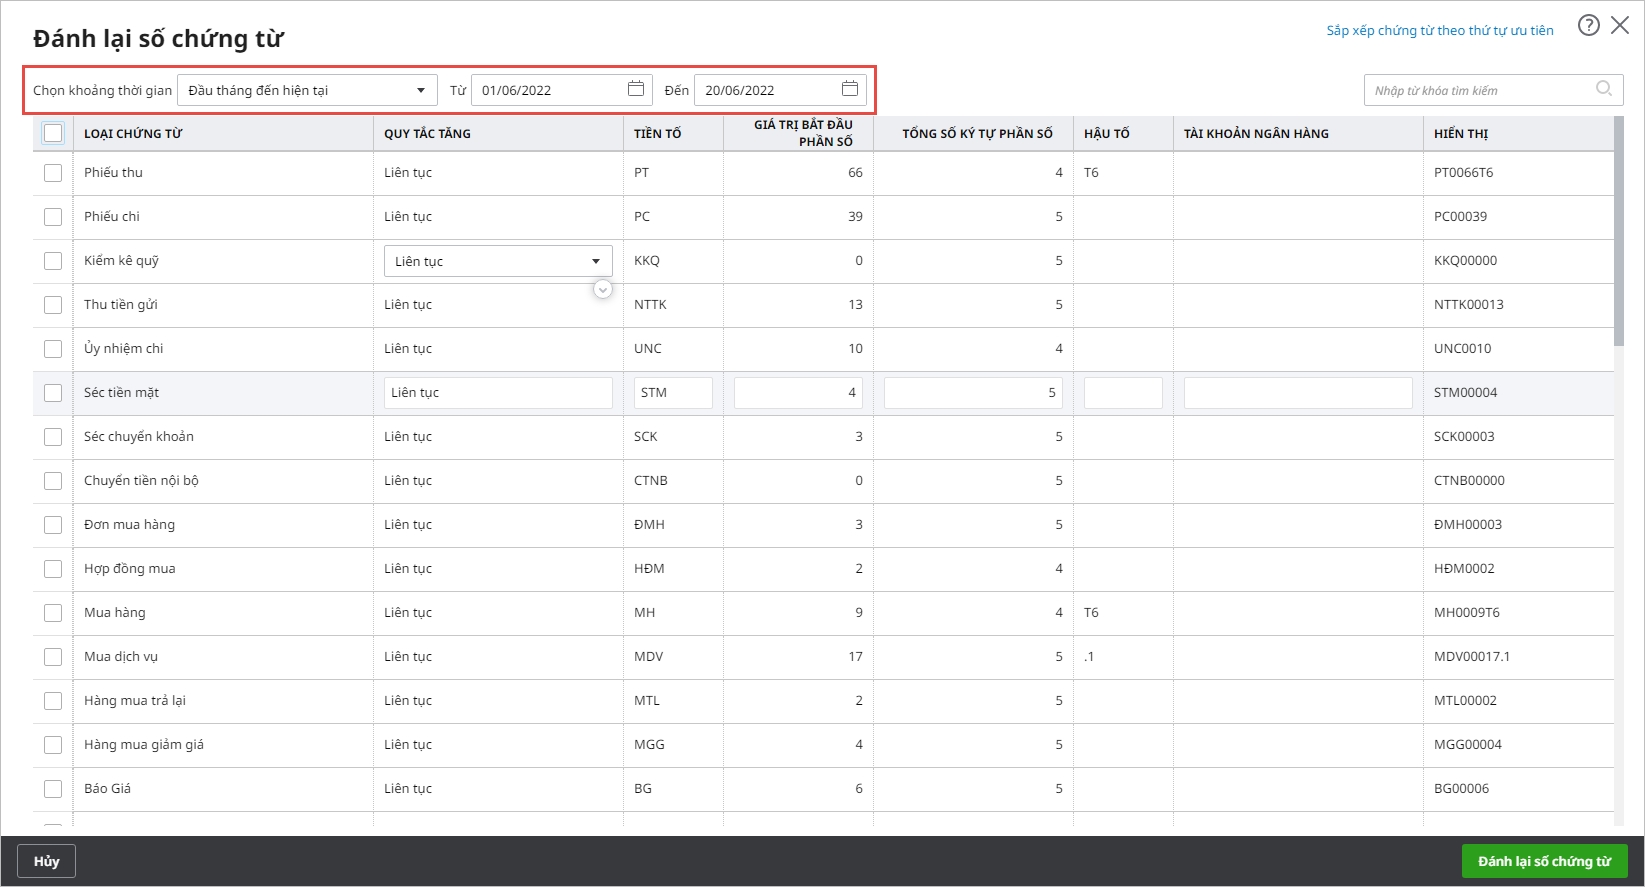Click the search magnifier icon

click(1603, 89)
